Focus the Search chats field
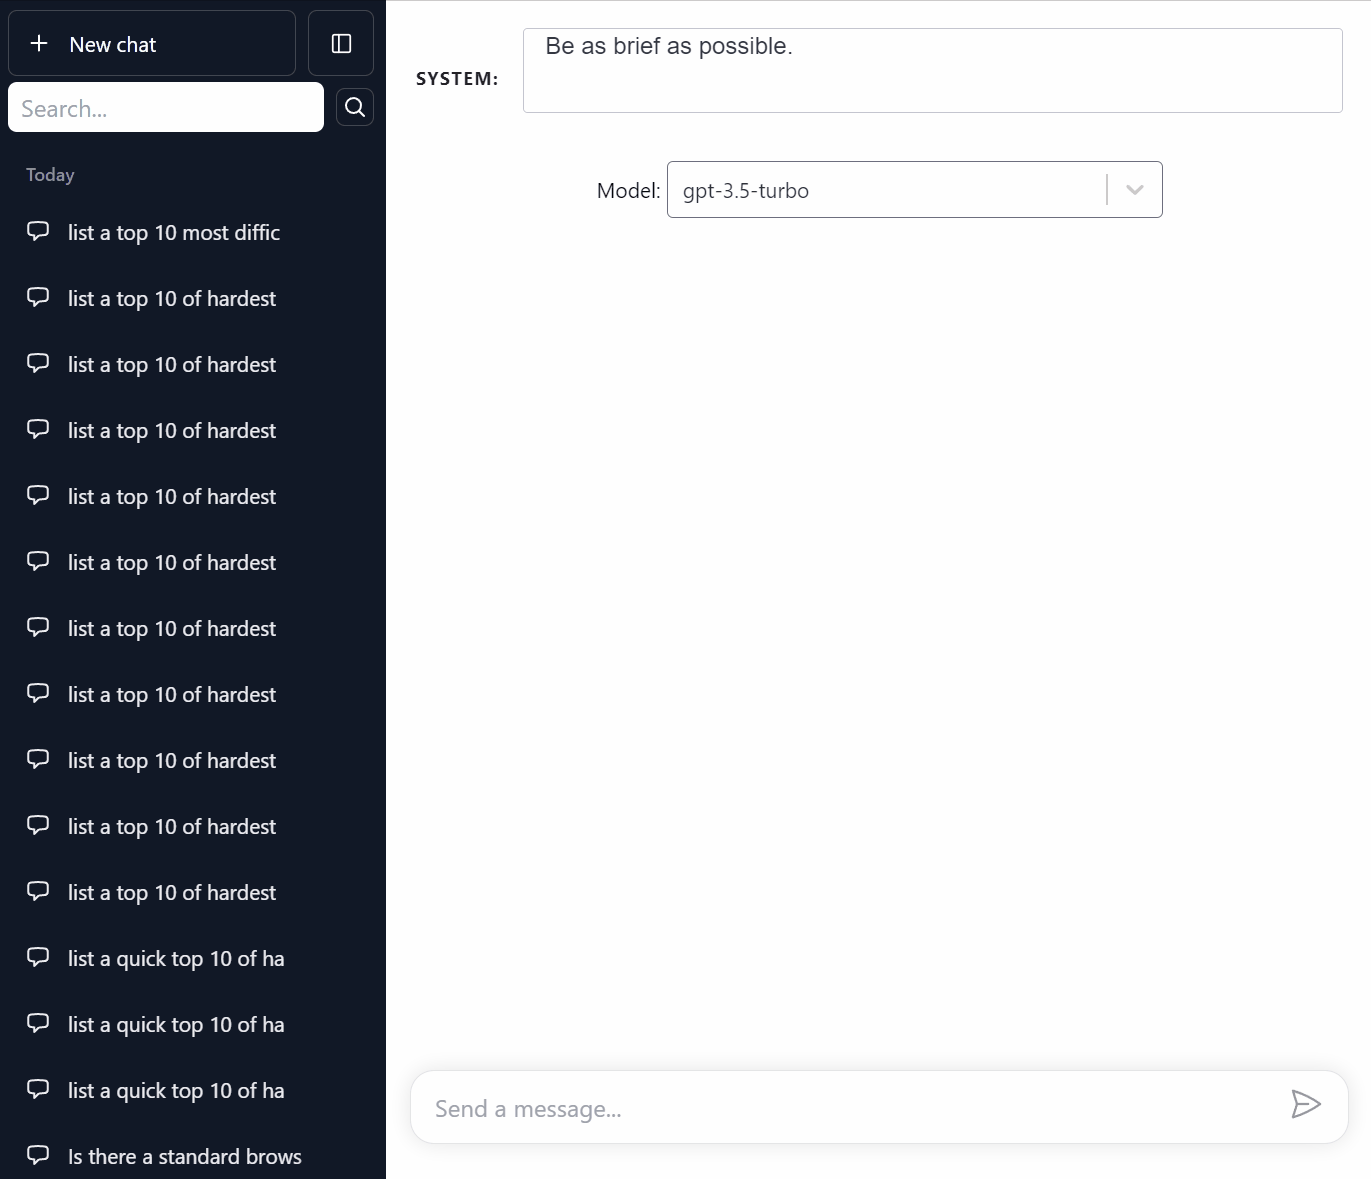Image resolution: width=1371 pixels, height=1179 pixels. (166, 107)
